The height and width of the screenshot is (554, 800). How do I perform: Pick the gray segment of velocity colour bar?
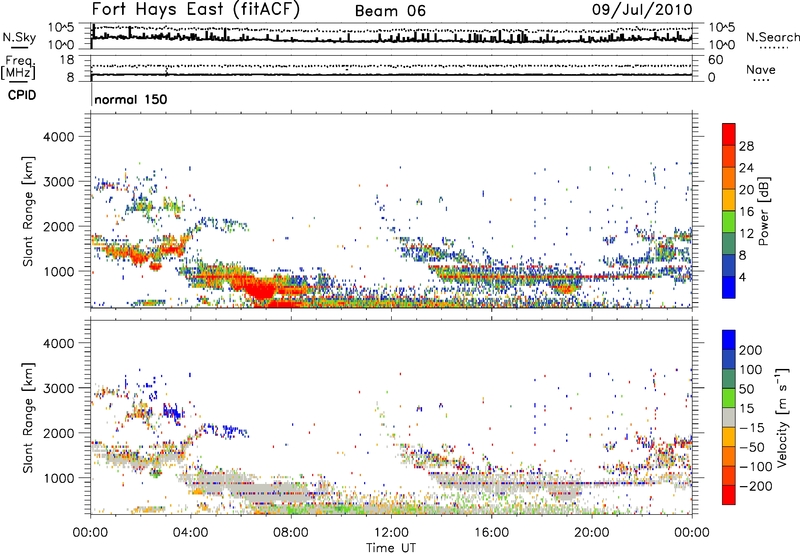[729, 417]
